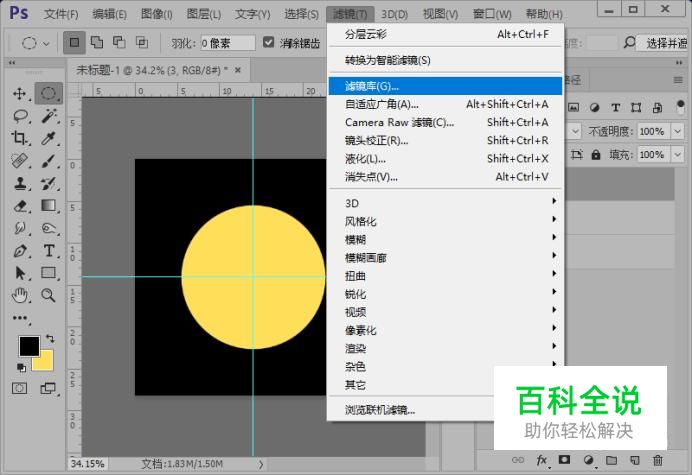Click the opacity 100% value field
Image resolution: width=692 pixels, height=475 pixels.
pyautogui.click(x=654, y=131)
